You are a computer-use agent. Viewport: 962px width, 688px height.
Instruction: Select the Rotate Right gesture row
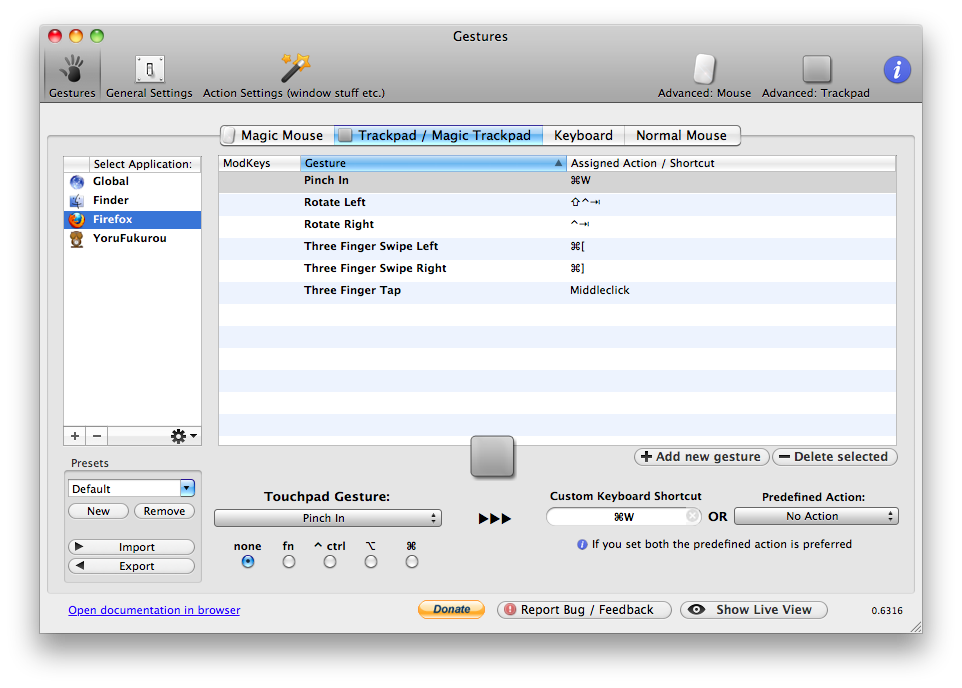pos(557,225)
